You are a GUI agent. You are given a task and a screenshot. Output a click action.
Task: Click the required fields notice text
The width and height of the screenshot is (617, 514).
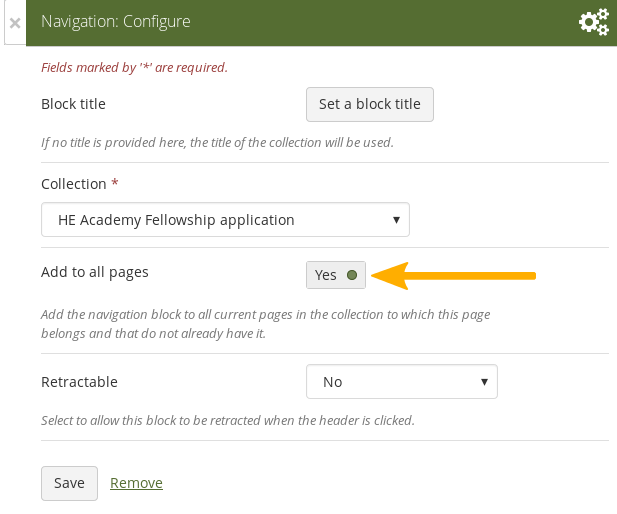click(134, 68)
